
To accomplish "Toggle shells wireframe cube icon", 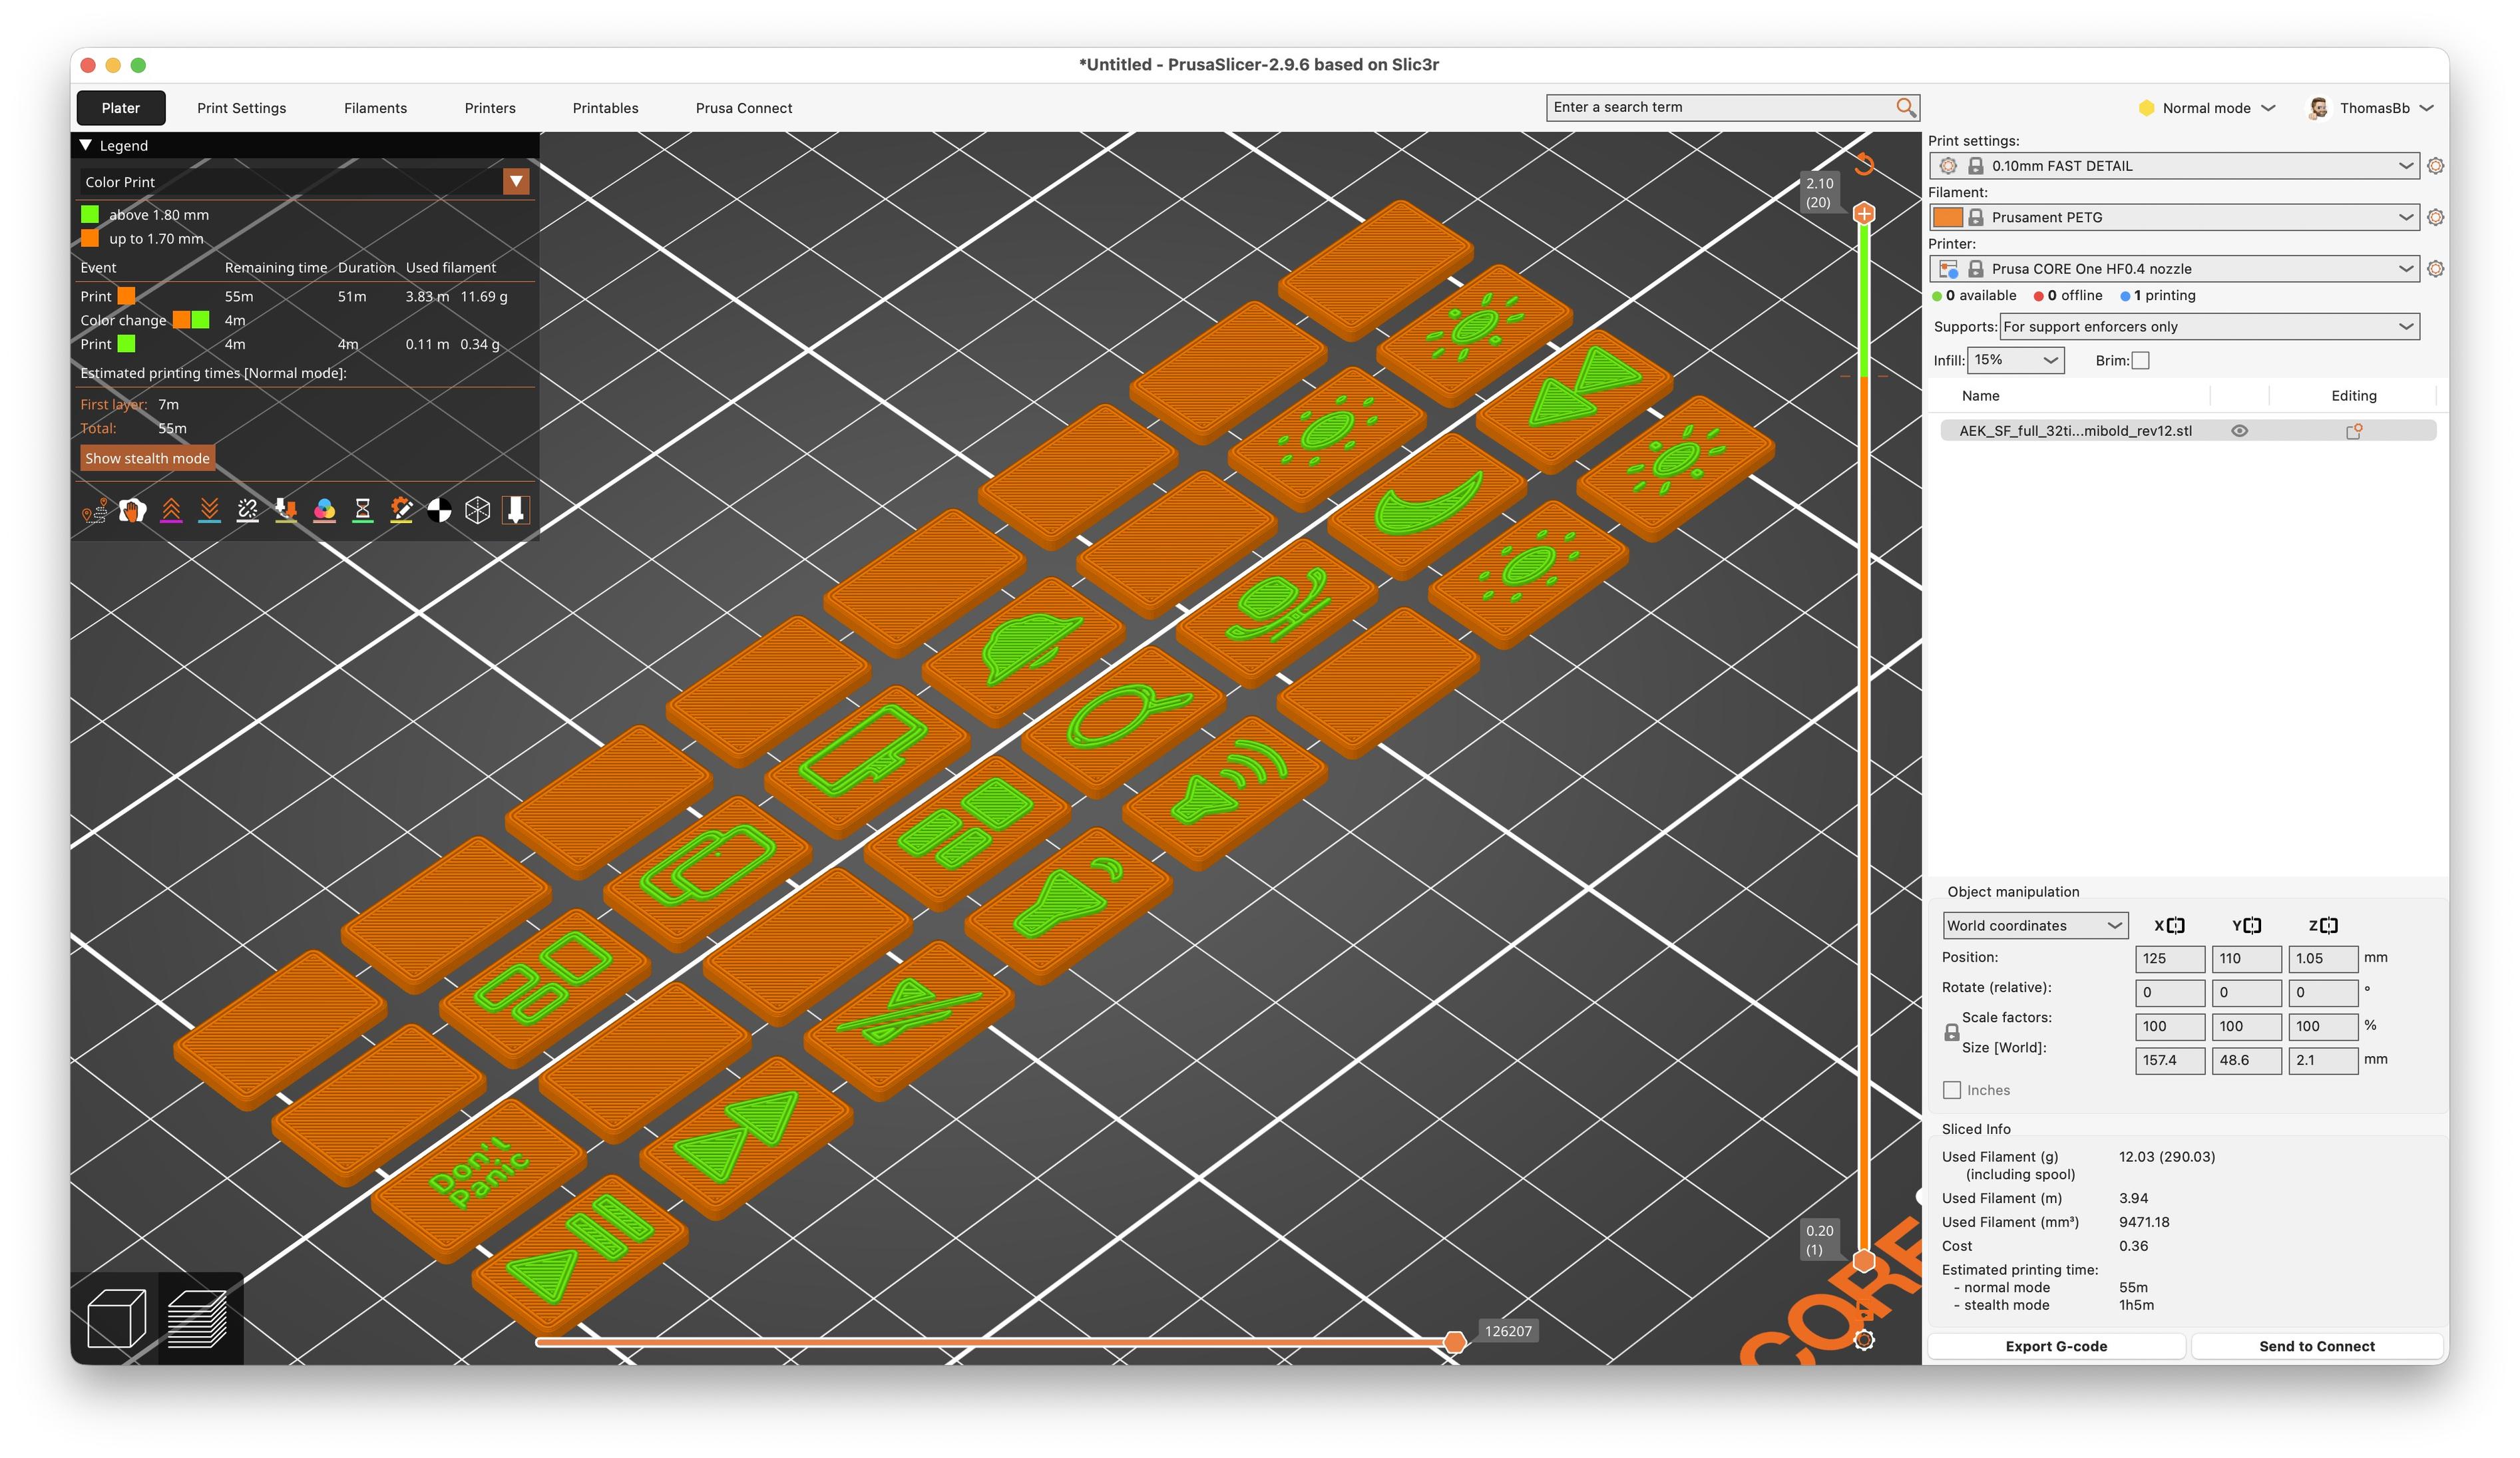I will click(x=478, y=511).
